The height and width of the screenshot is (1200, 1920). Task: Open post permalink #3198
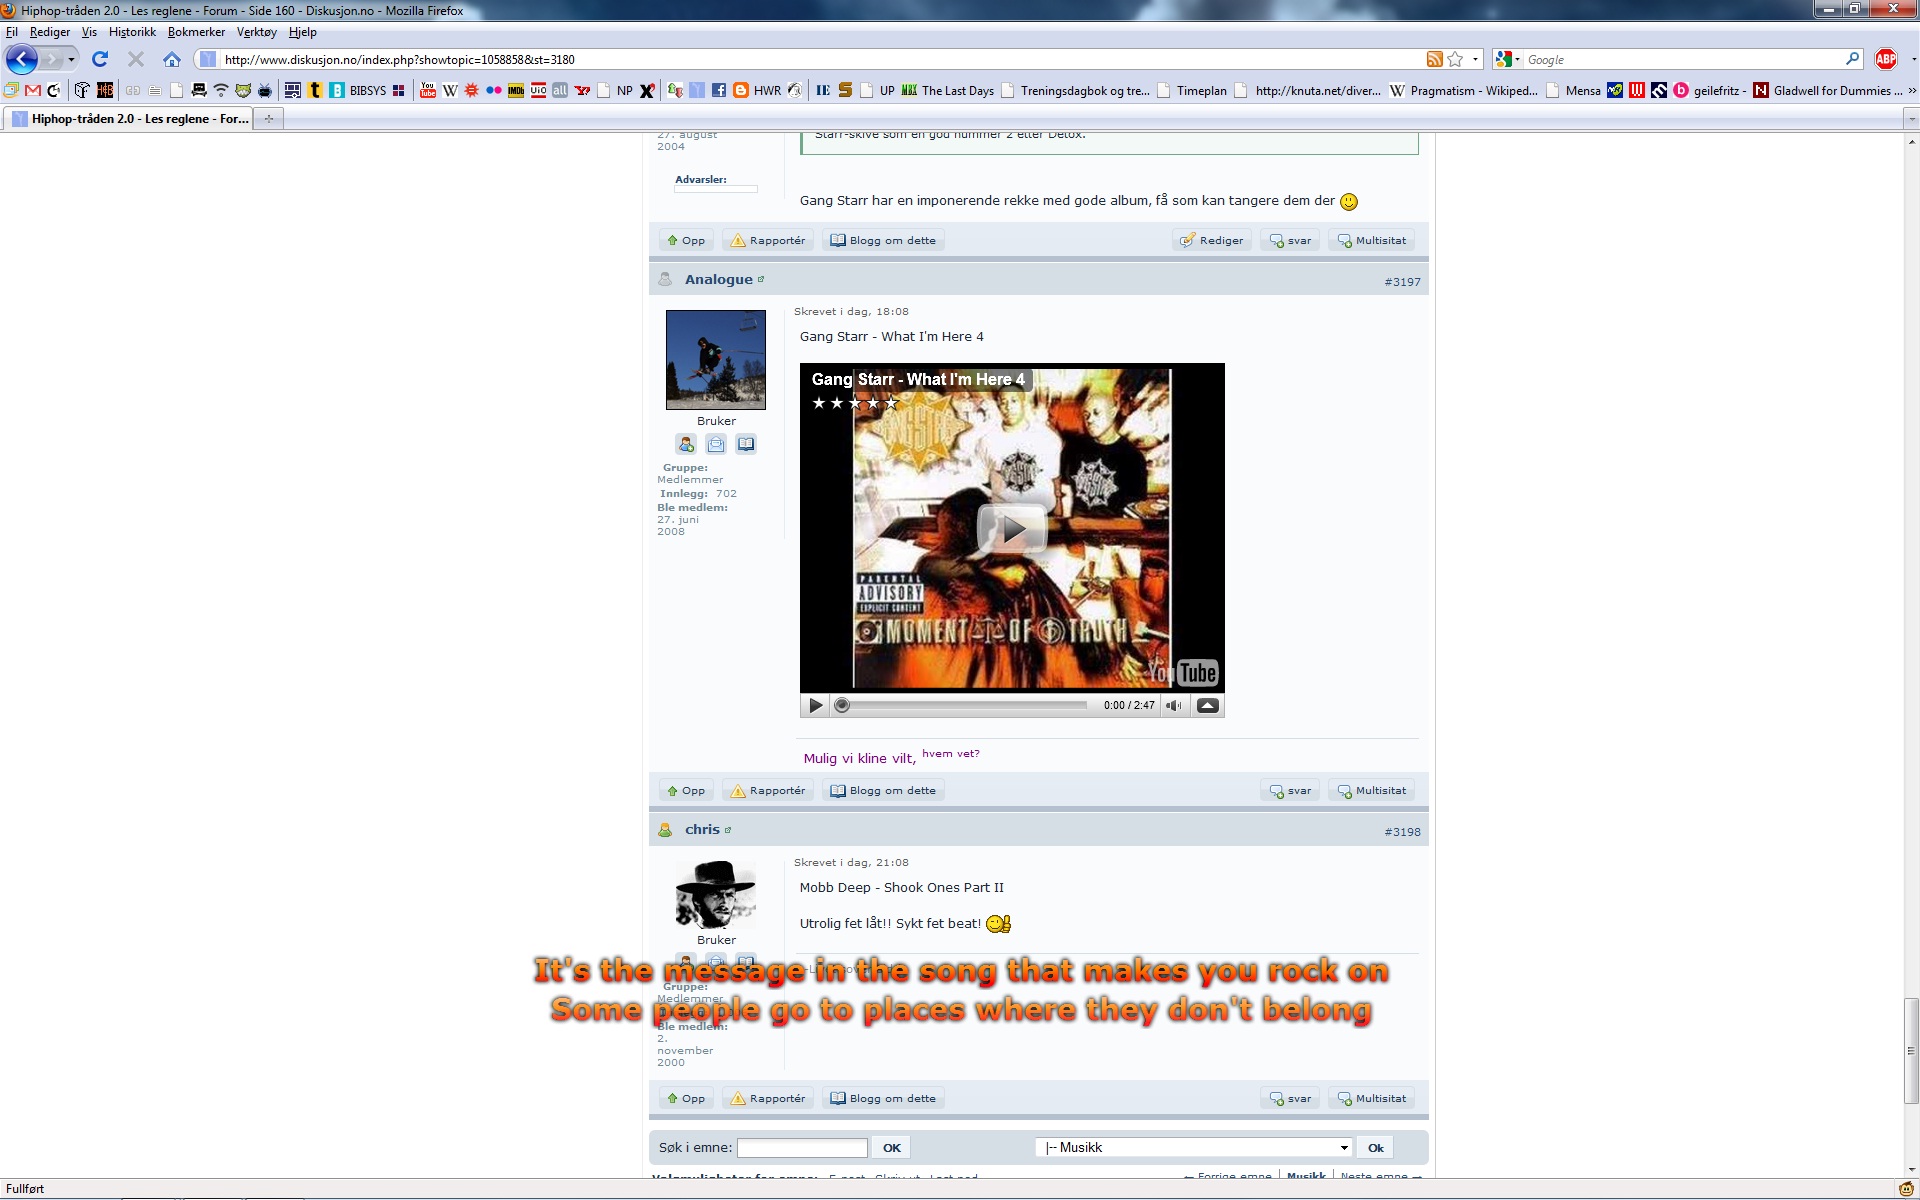coord(1402,832)
